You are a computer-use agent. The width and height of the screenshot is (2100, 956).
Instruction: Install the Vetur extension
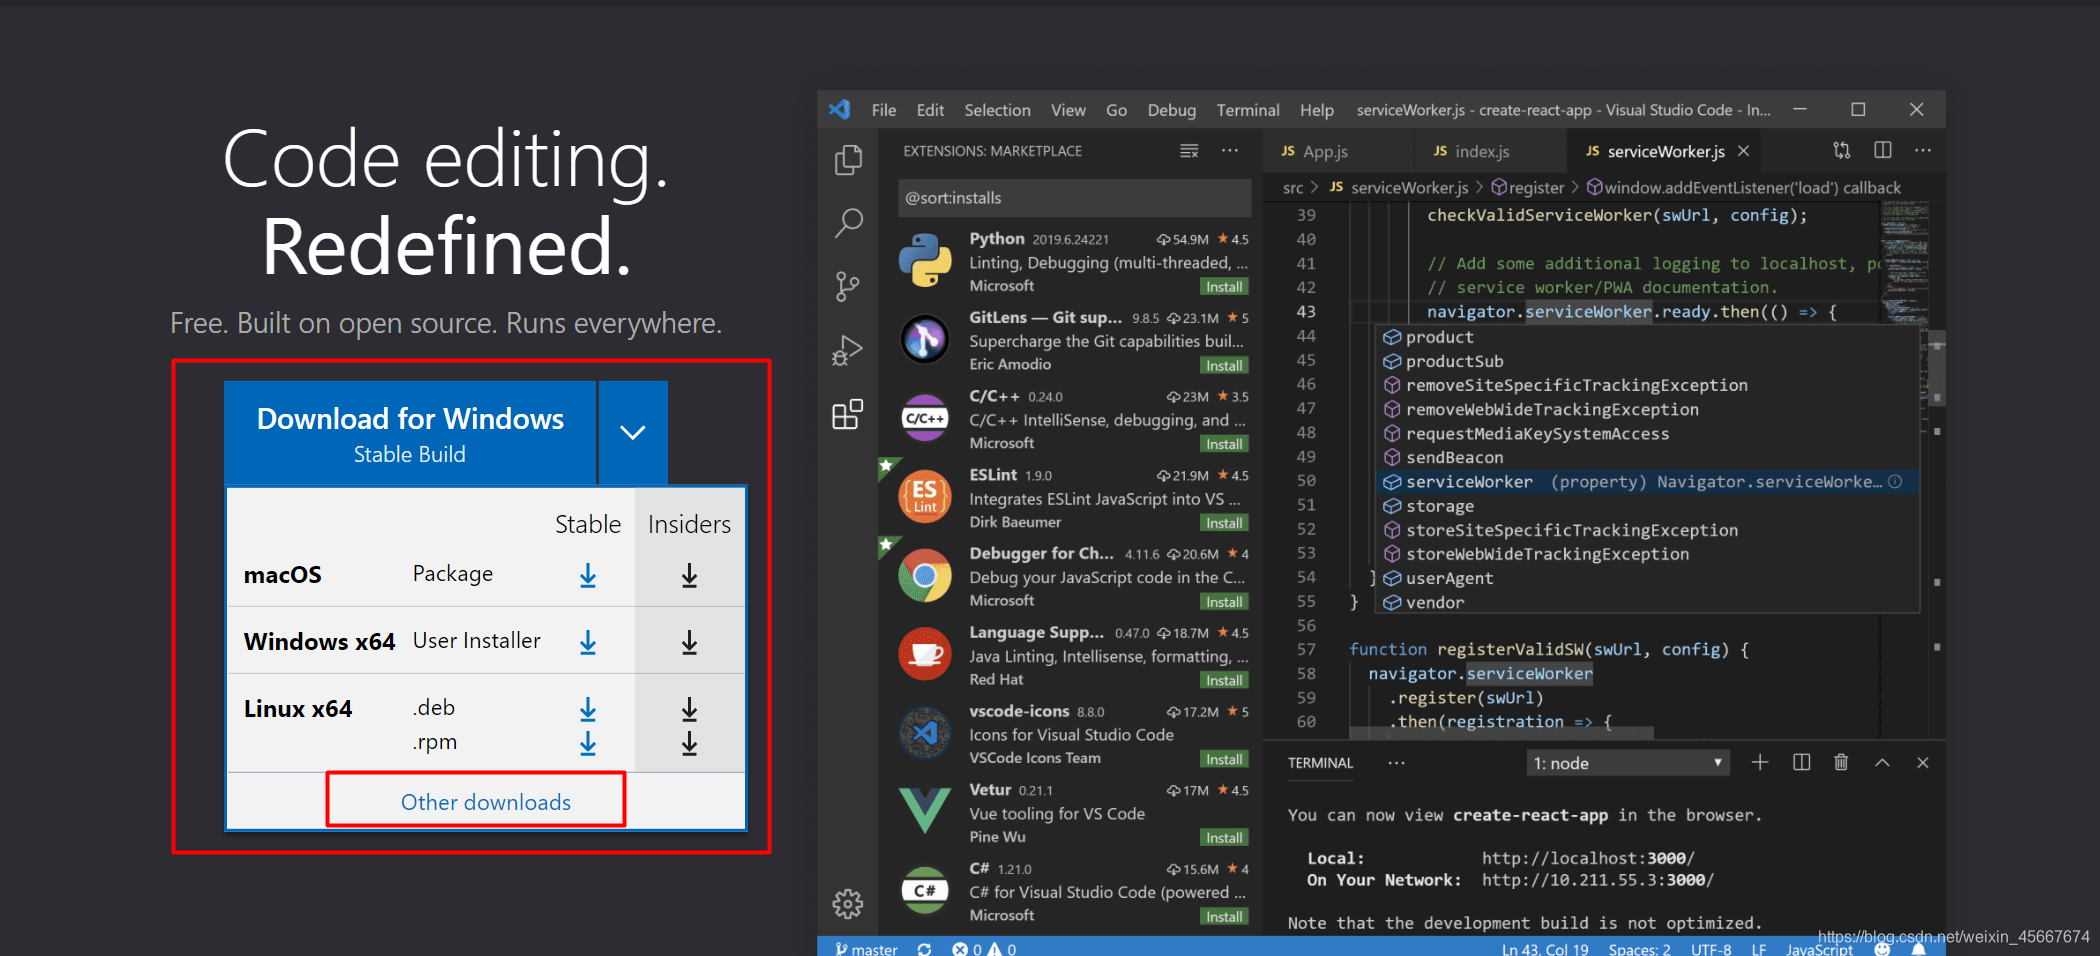pos(1224,838)
